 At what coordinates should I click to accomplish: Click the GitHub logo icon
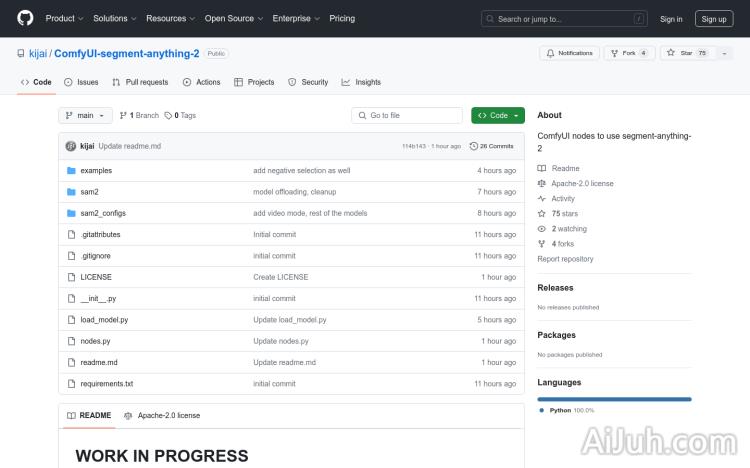coord(25,18)
